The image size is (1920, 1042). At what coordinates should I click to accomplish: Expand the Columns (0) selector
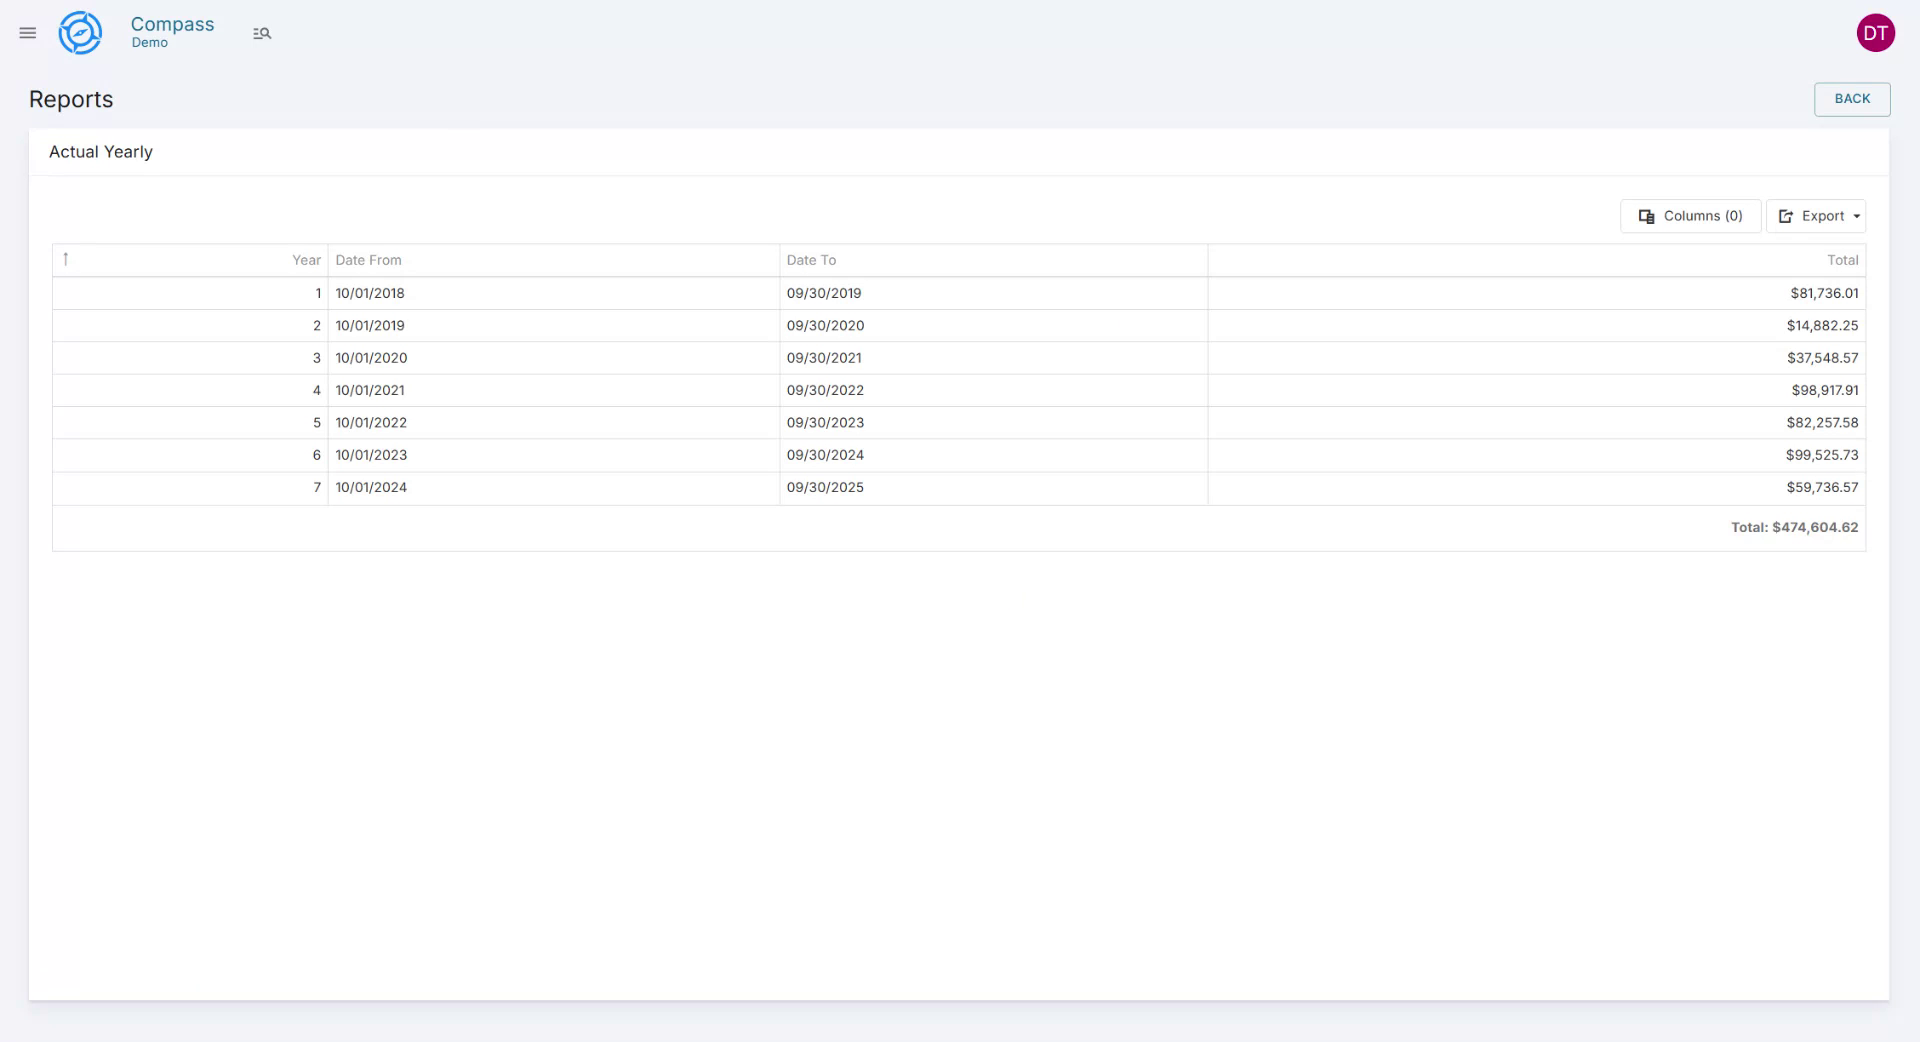[x=1690, y=216]
